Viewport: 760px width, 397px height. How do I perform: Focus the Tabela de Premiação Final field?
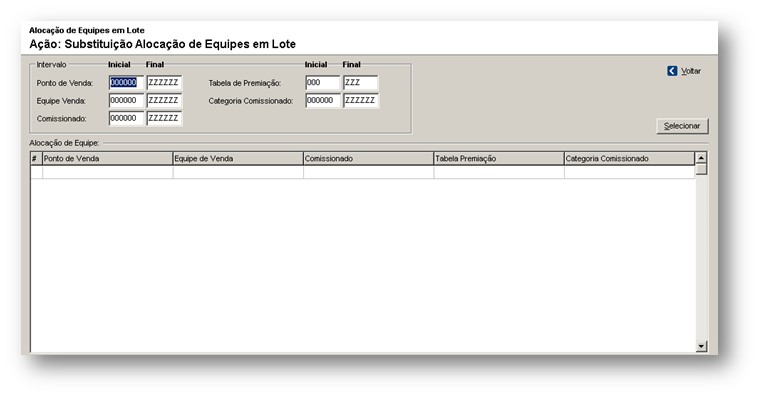[x=360, y=83]
